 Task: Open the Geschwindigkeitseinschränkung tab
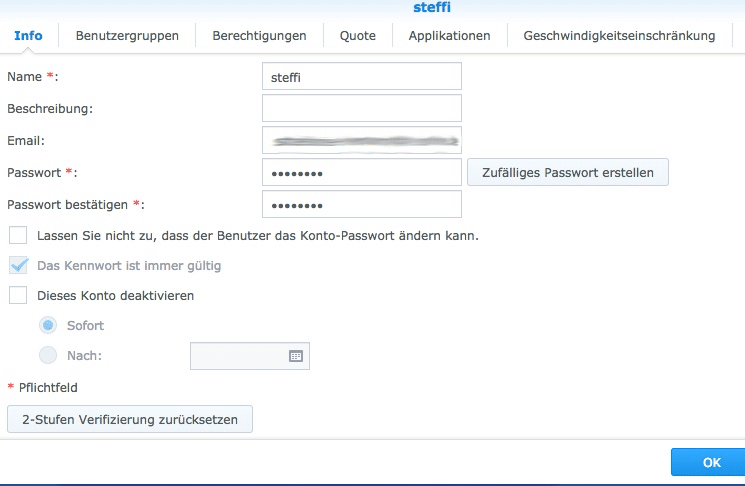click(x=620, y=36)
